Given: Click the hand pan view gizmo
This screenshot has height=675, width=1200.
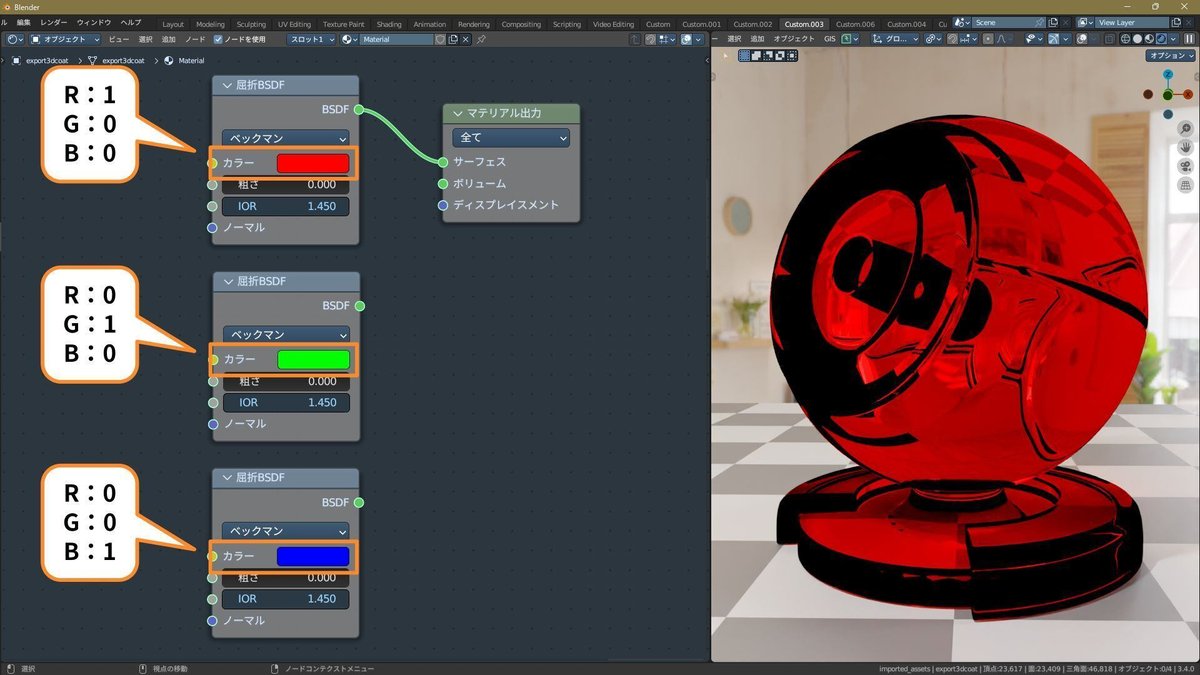Looking at the screenshot, I should (1185, 147).
